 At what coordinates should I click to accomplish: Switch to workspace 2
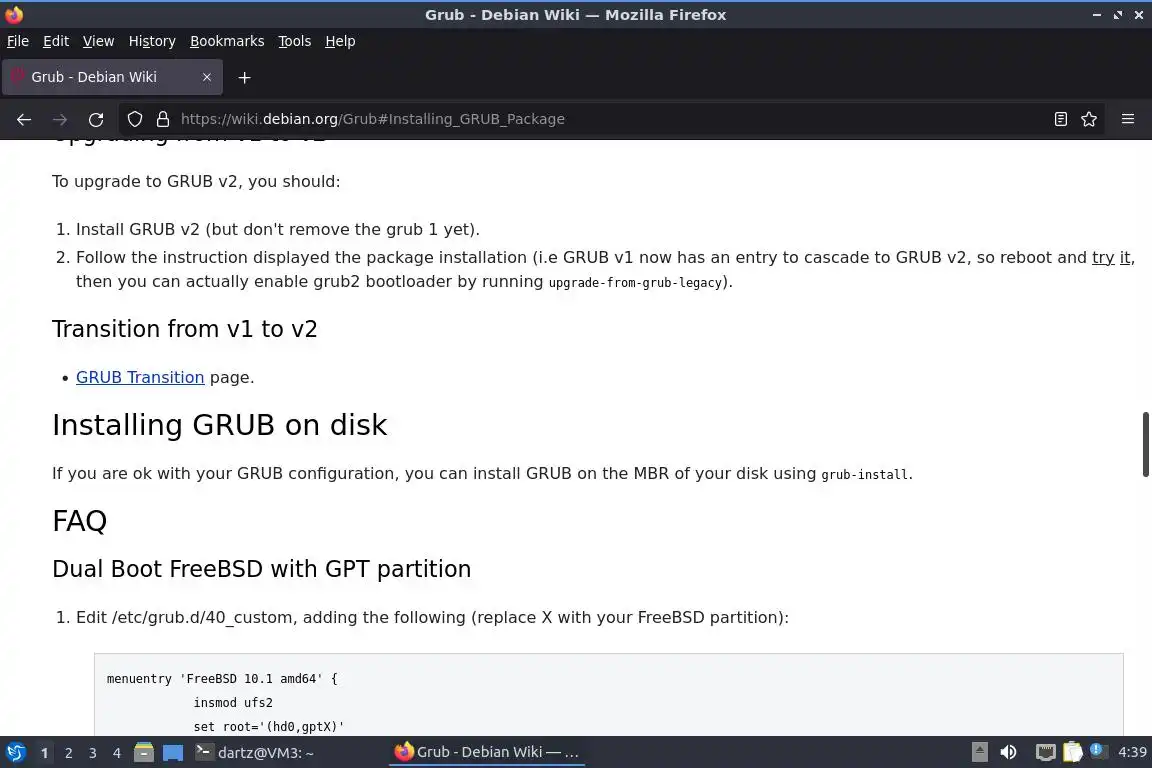pos(68,753)
